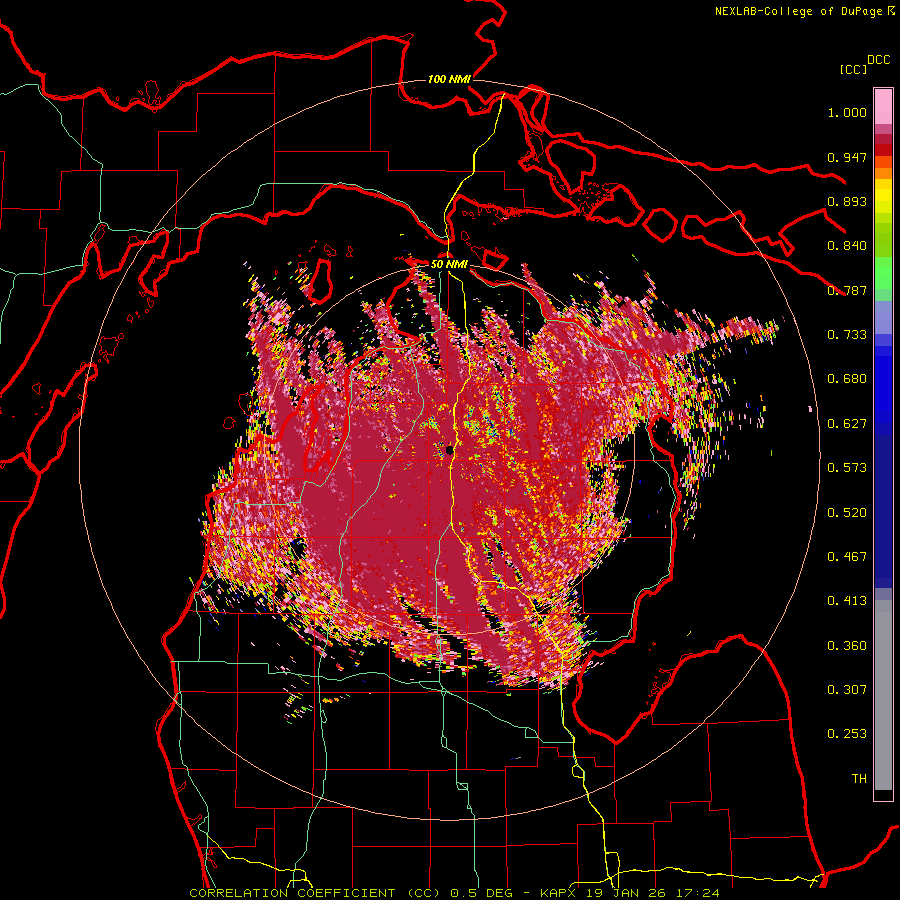Click the TH threshold label
The height and width of the screenshot is (900, 900).
[859, 779]
